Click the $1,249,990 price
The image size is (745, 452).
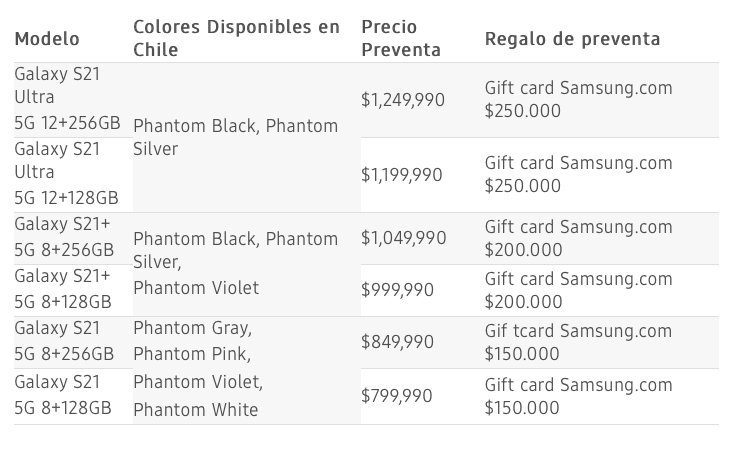[403, 100]
